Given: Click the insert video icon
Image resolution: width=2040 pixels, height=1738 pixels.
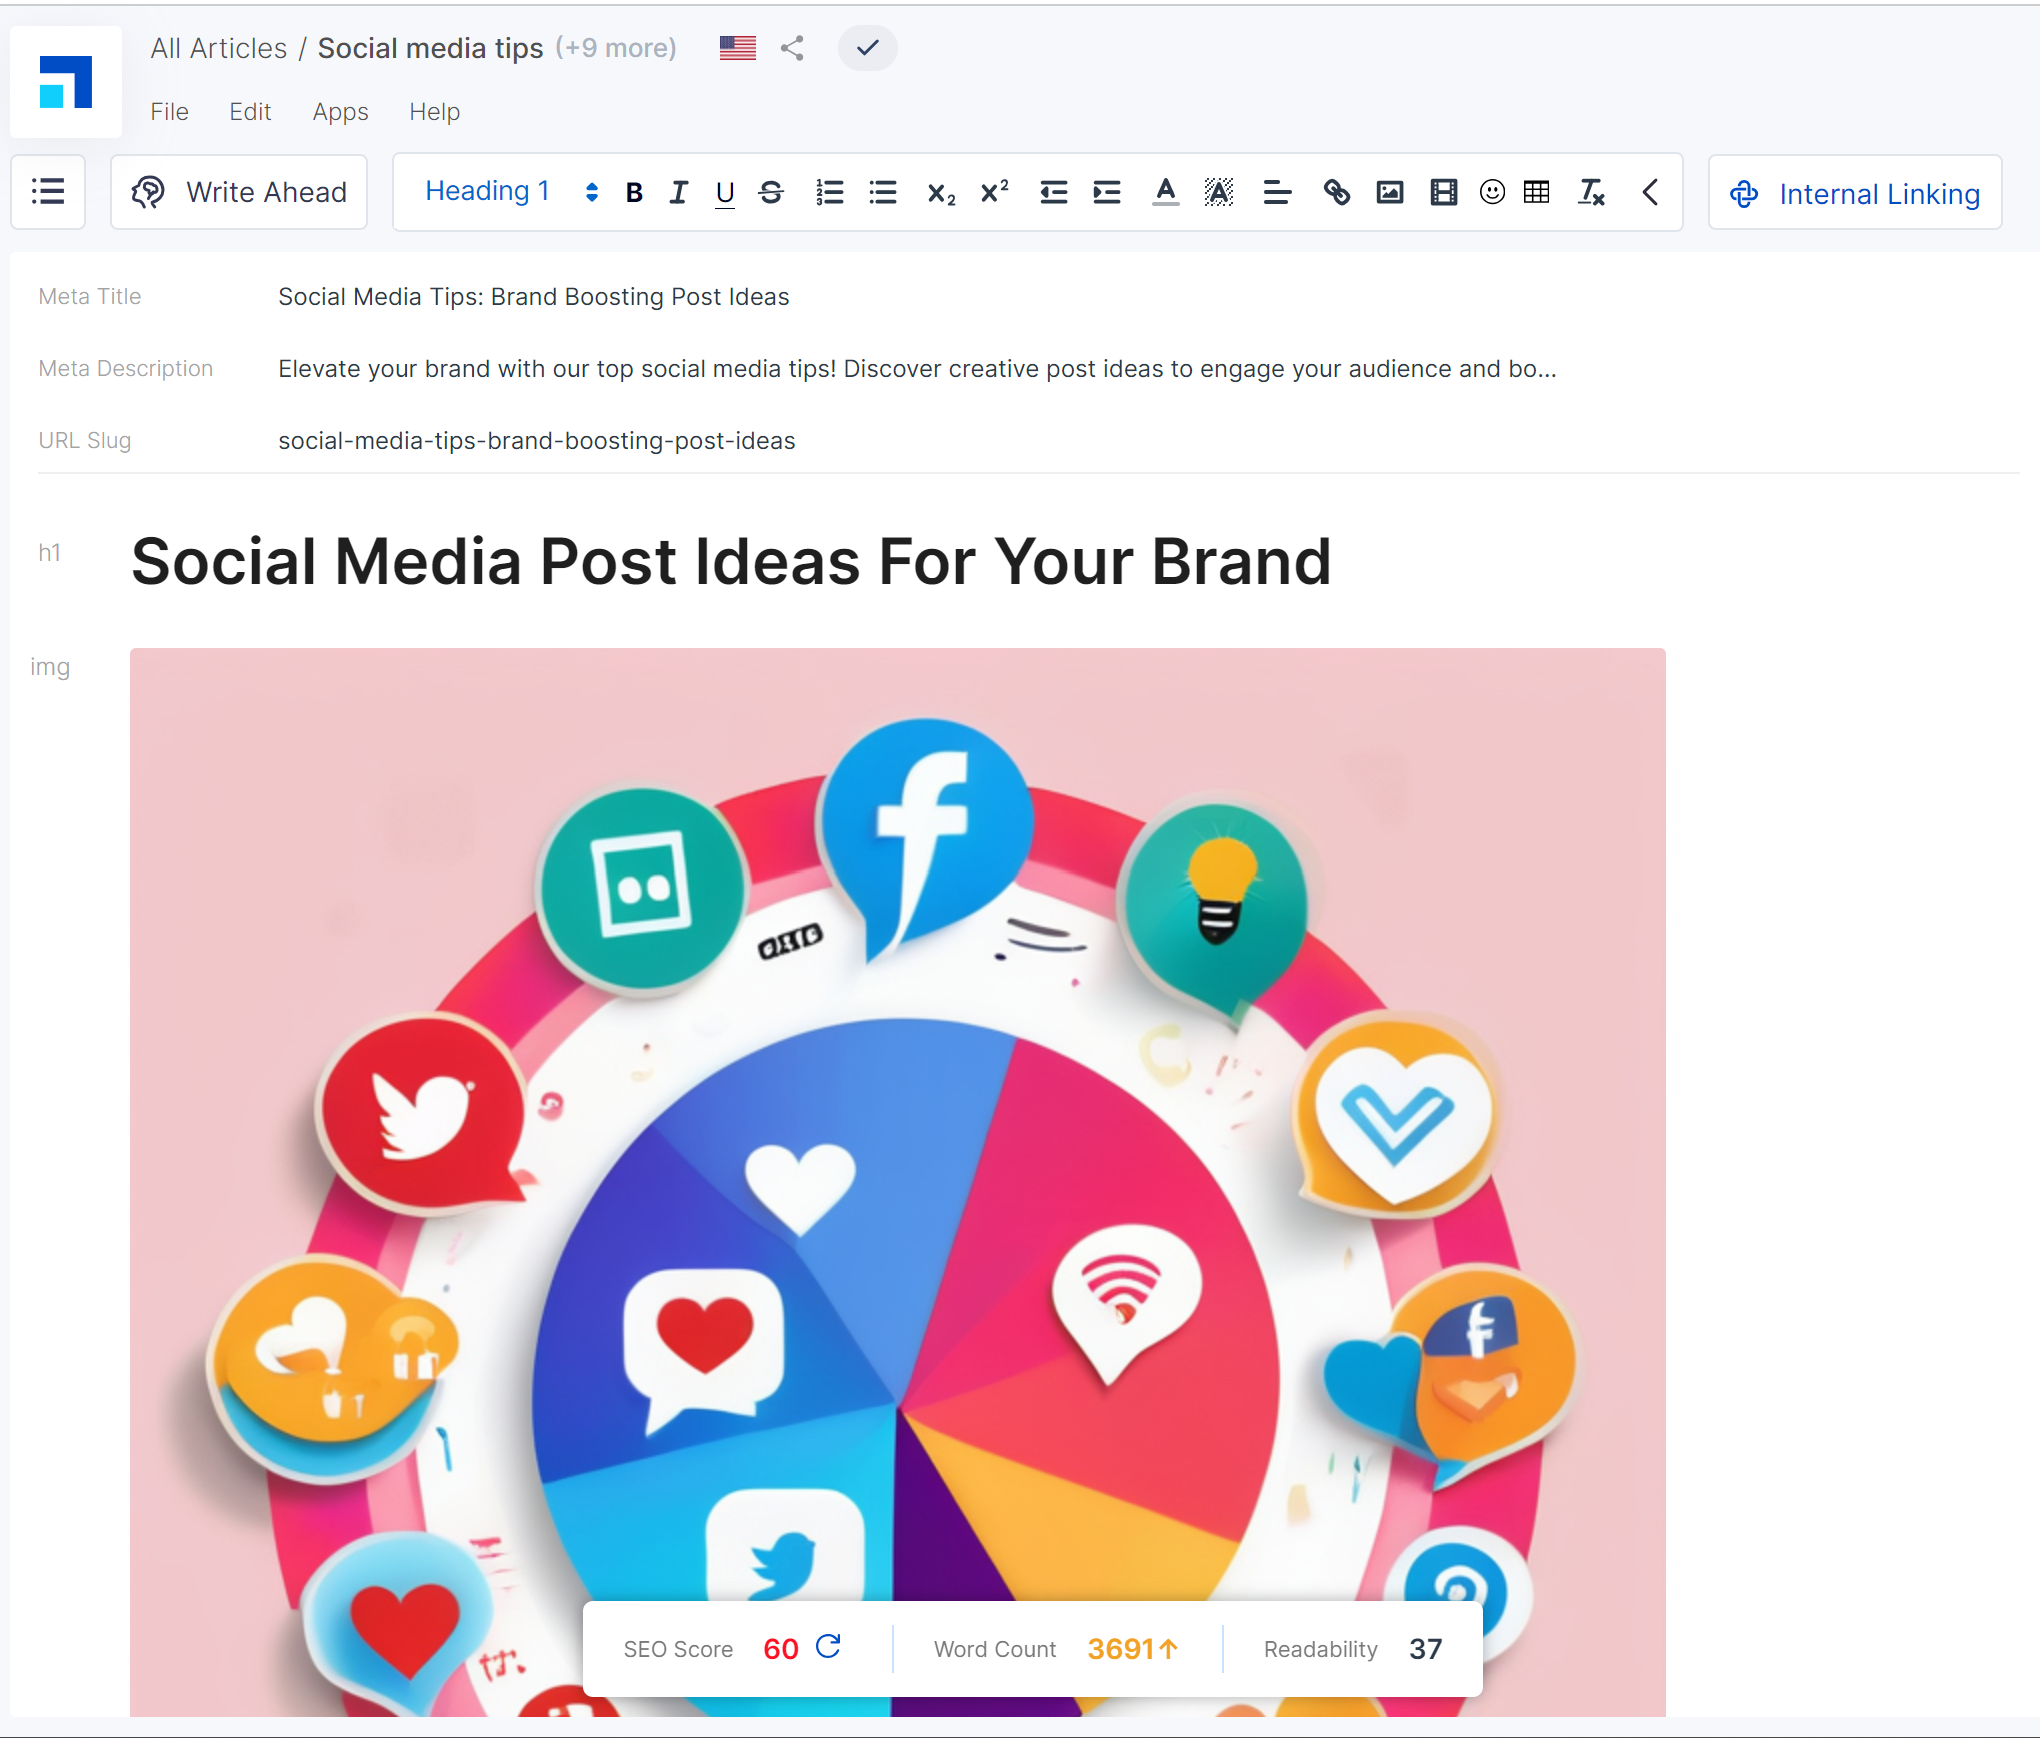Looking at the screenshot, I should click(x=1443, y=192).
